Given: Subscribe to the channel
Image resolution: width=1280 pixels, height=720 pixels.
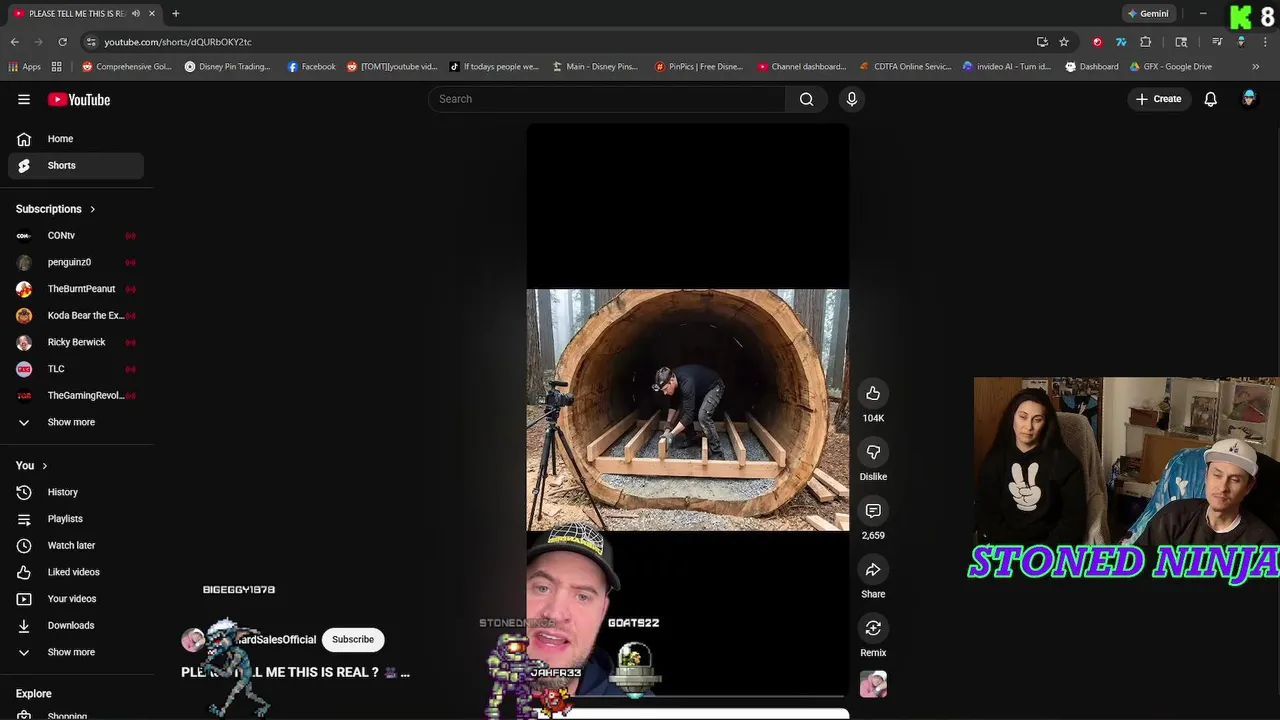Looking at the screenshot, I should click(x=353, y=639).
